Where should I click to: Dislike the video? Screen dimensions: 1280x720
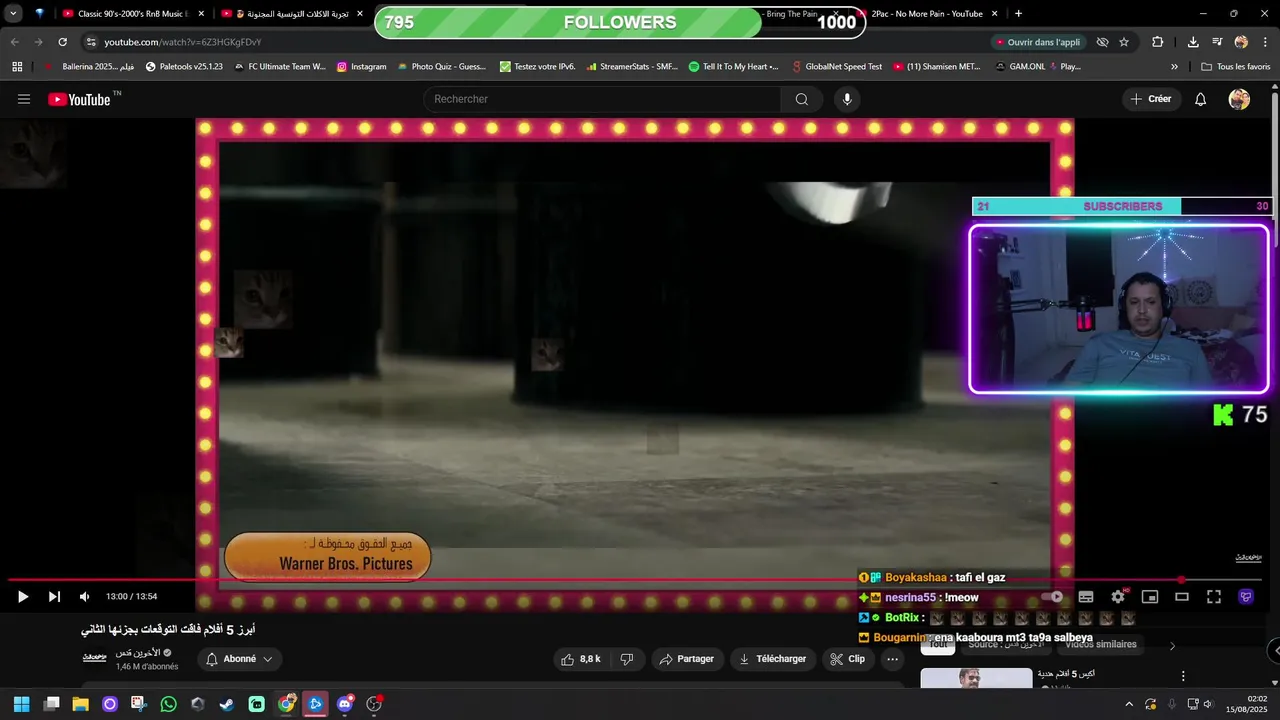coord(627,659)
